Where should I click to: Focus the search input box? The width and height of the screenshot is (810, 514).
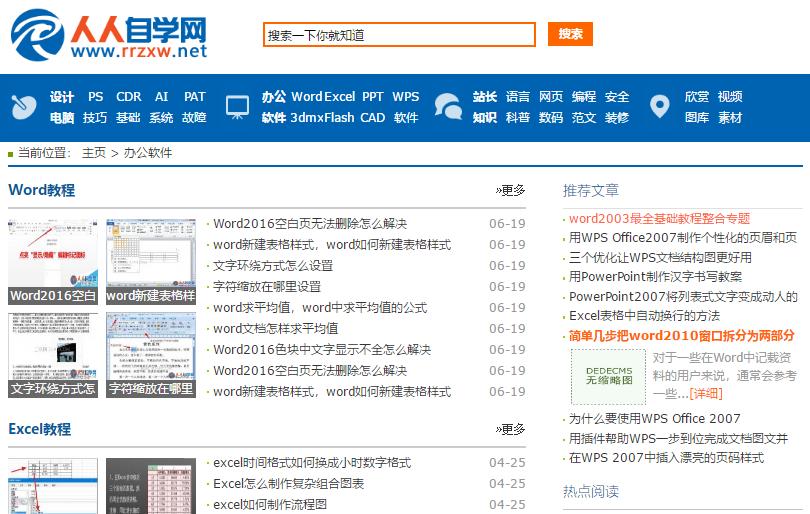tap(399, 35)
